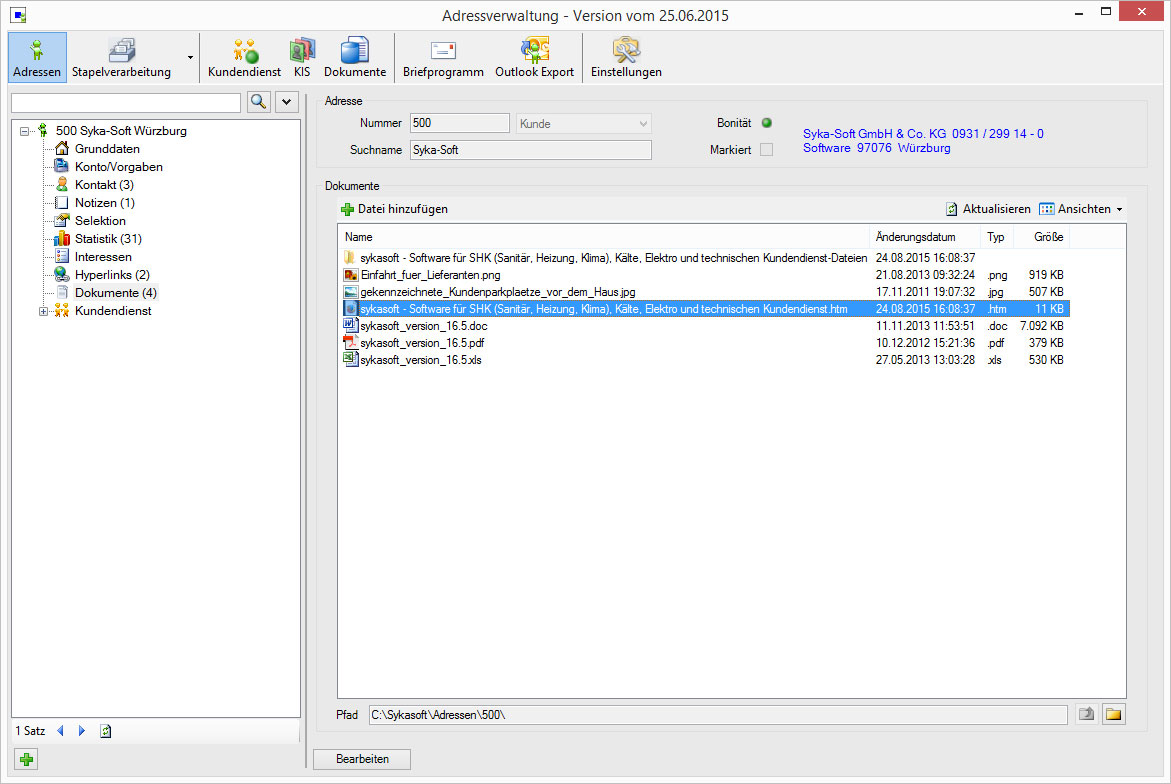Launch Outlook Export
The width and height of the screenshot is (1171, 784).
(x=535, y=58)
